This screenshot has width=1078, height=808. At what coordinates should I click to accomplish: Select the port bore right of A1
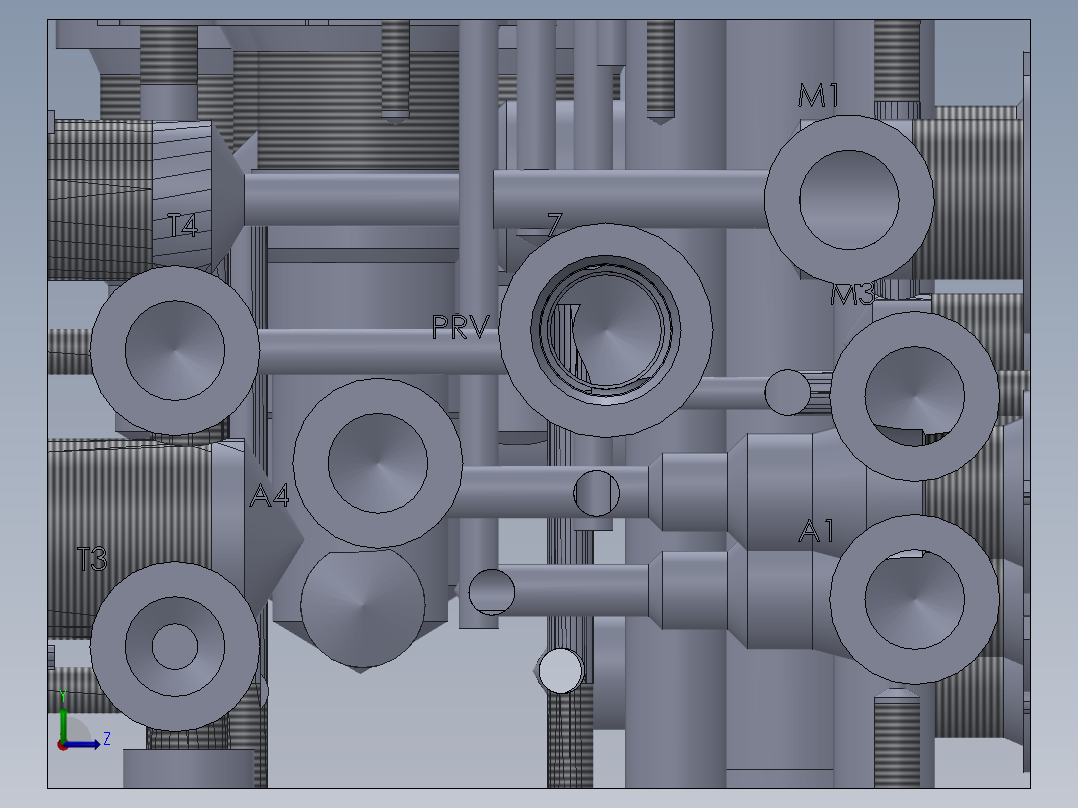914,599
